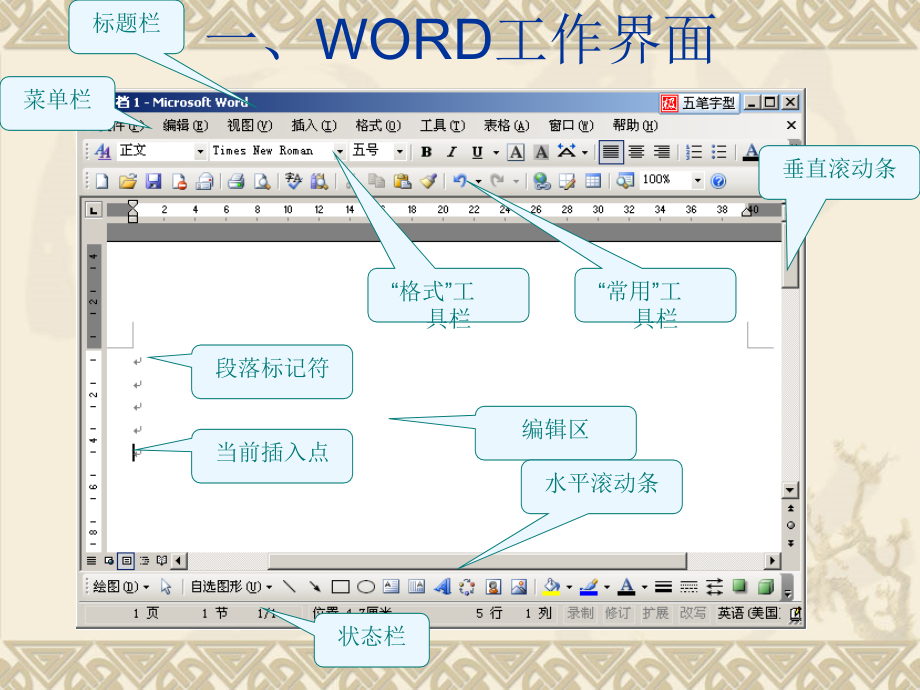Expand the 100% zoom dropdown
Screen dimensions: 920x690
pos(698,180)
